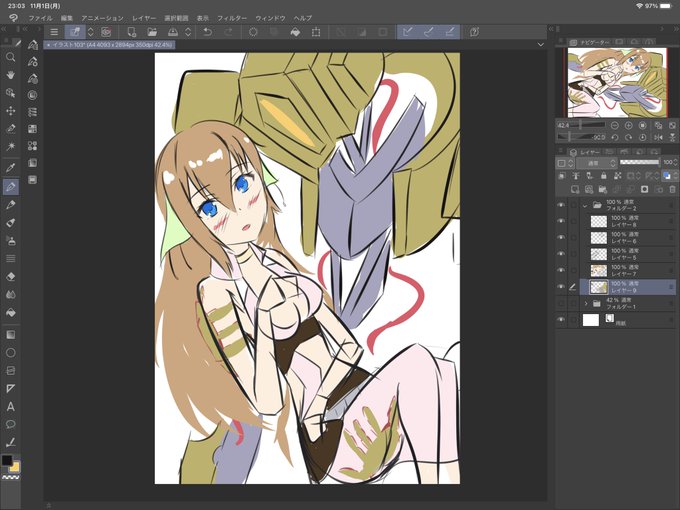Click the Redo arrow in command bar
Screen dimensions: 680x510
(229, 32)
